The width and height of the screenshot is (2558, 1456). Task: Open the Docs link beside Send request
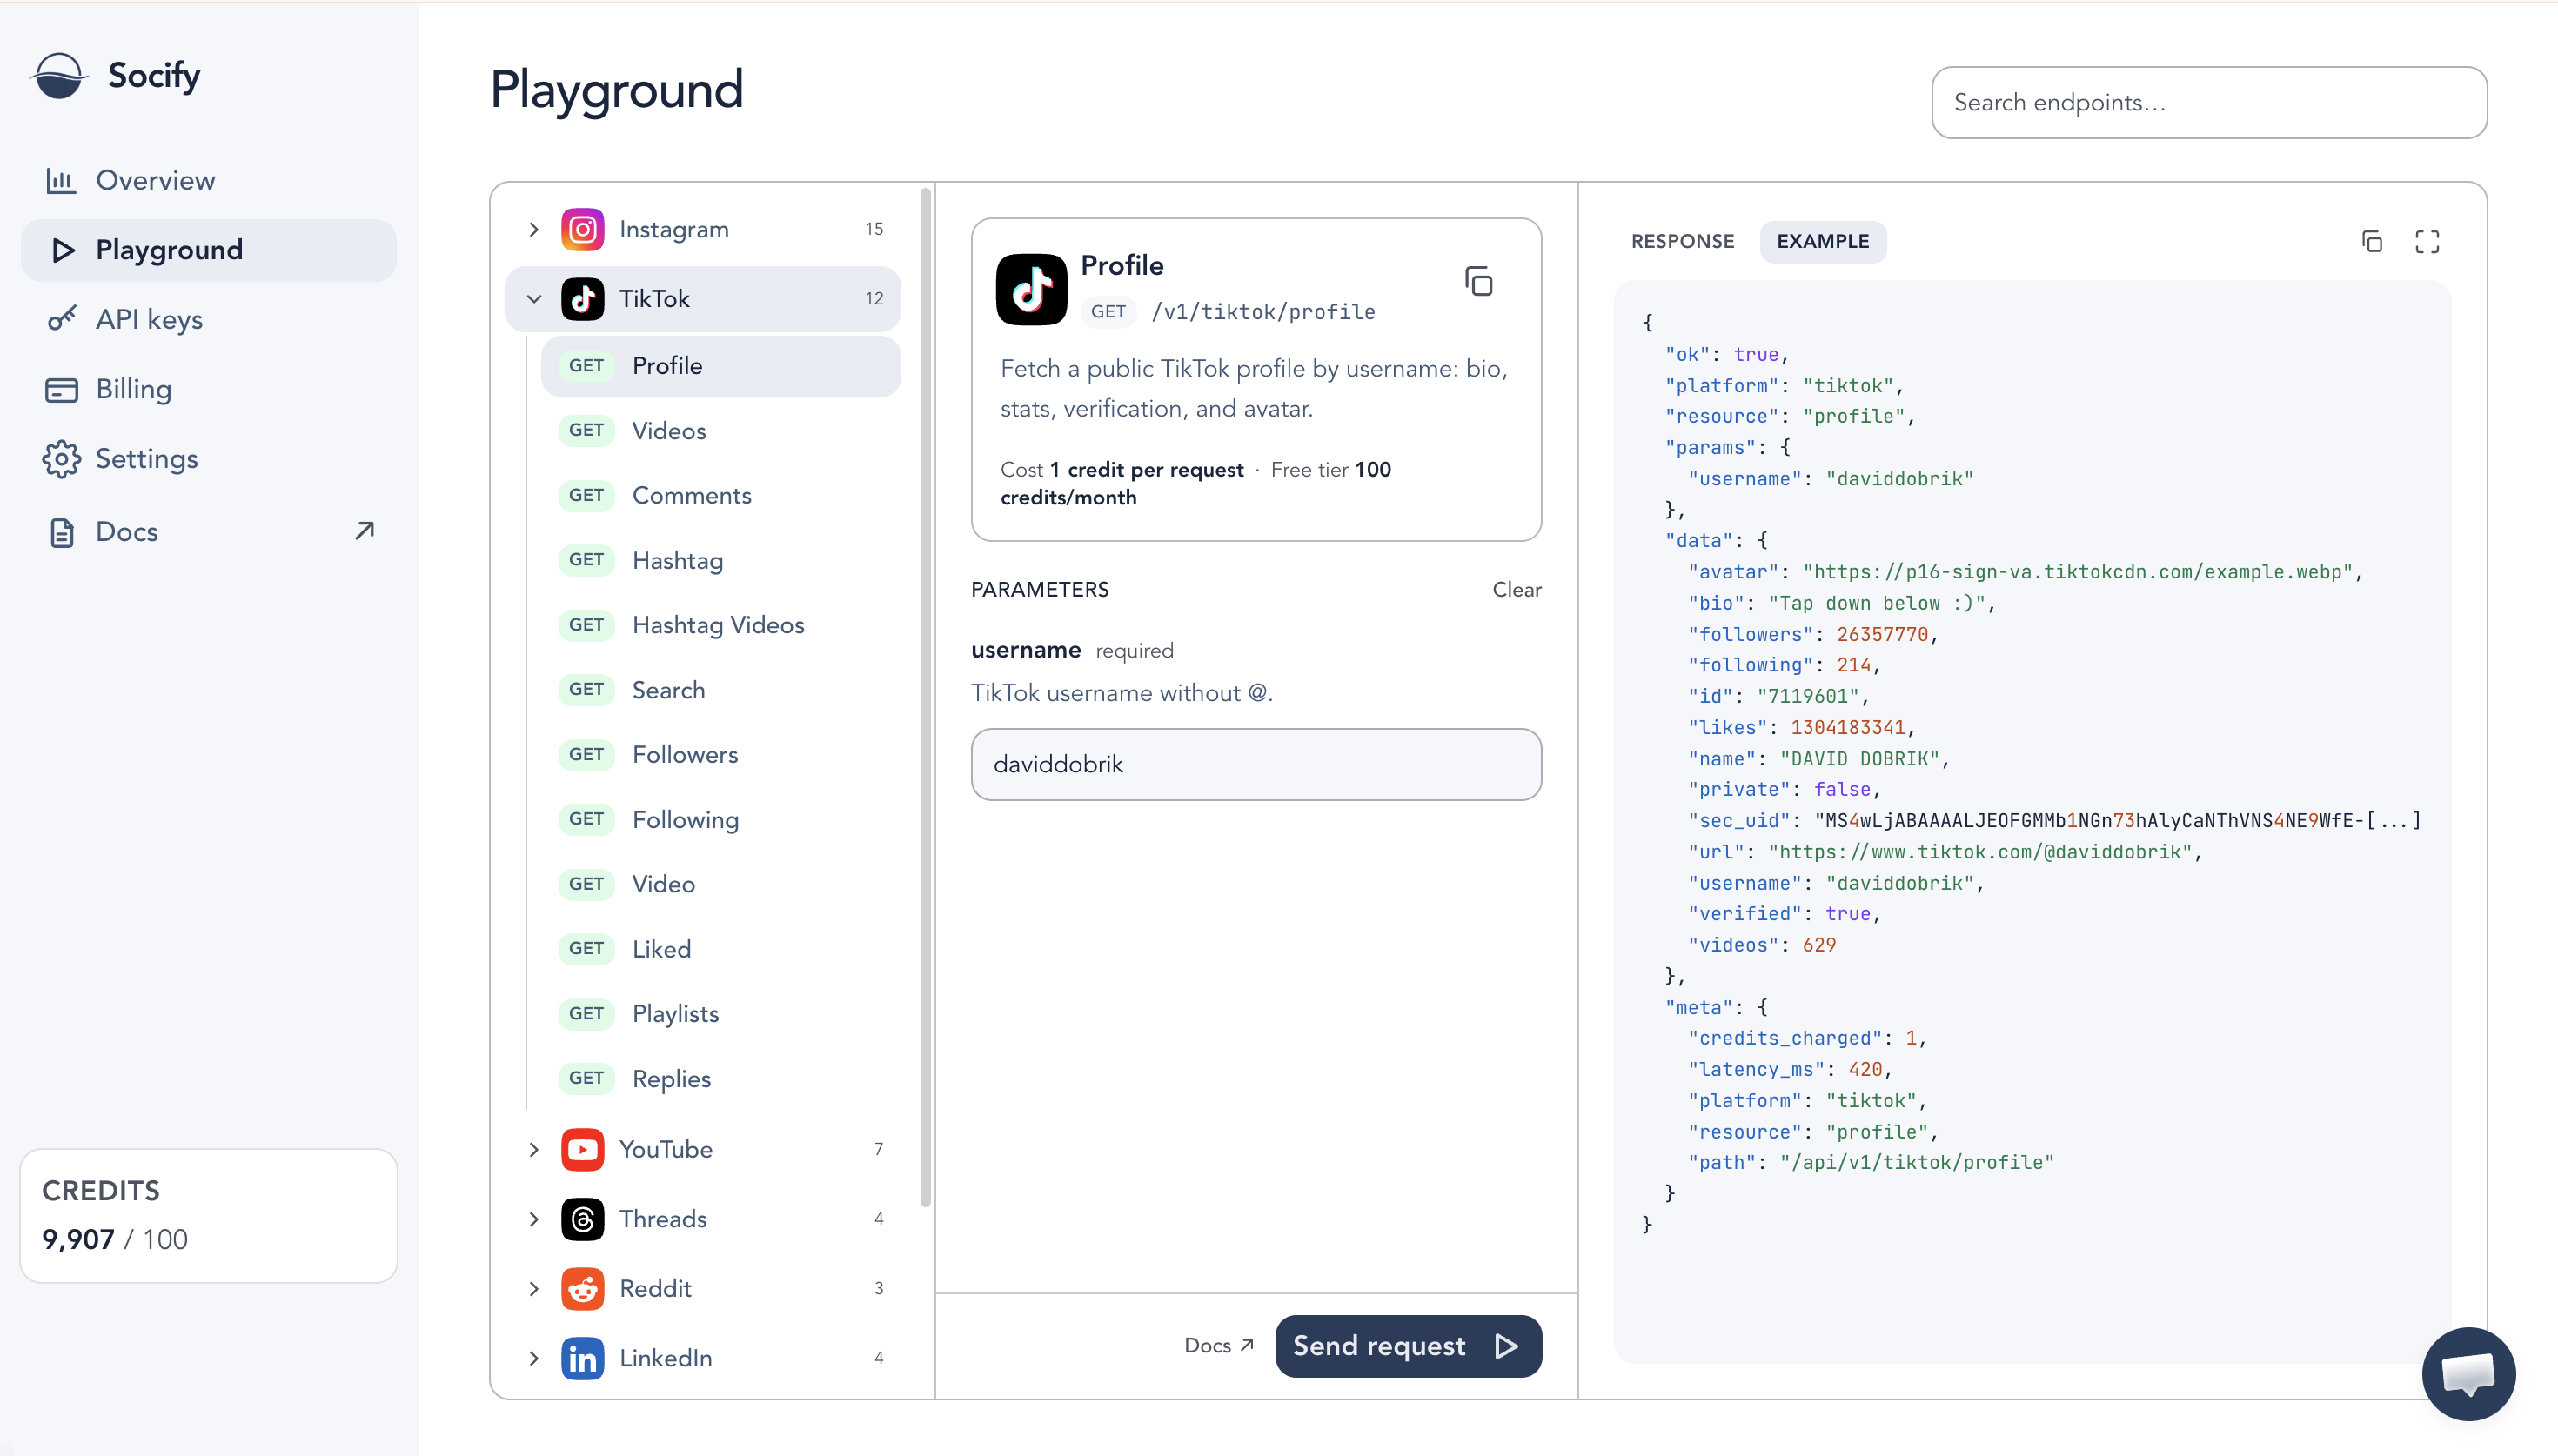click(1218, 1345)
